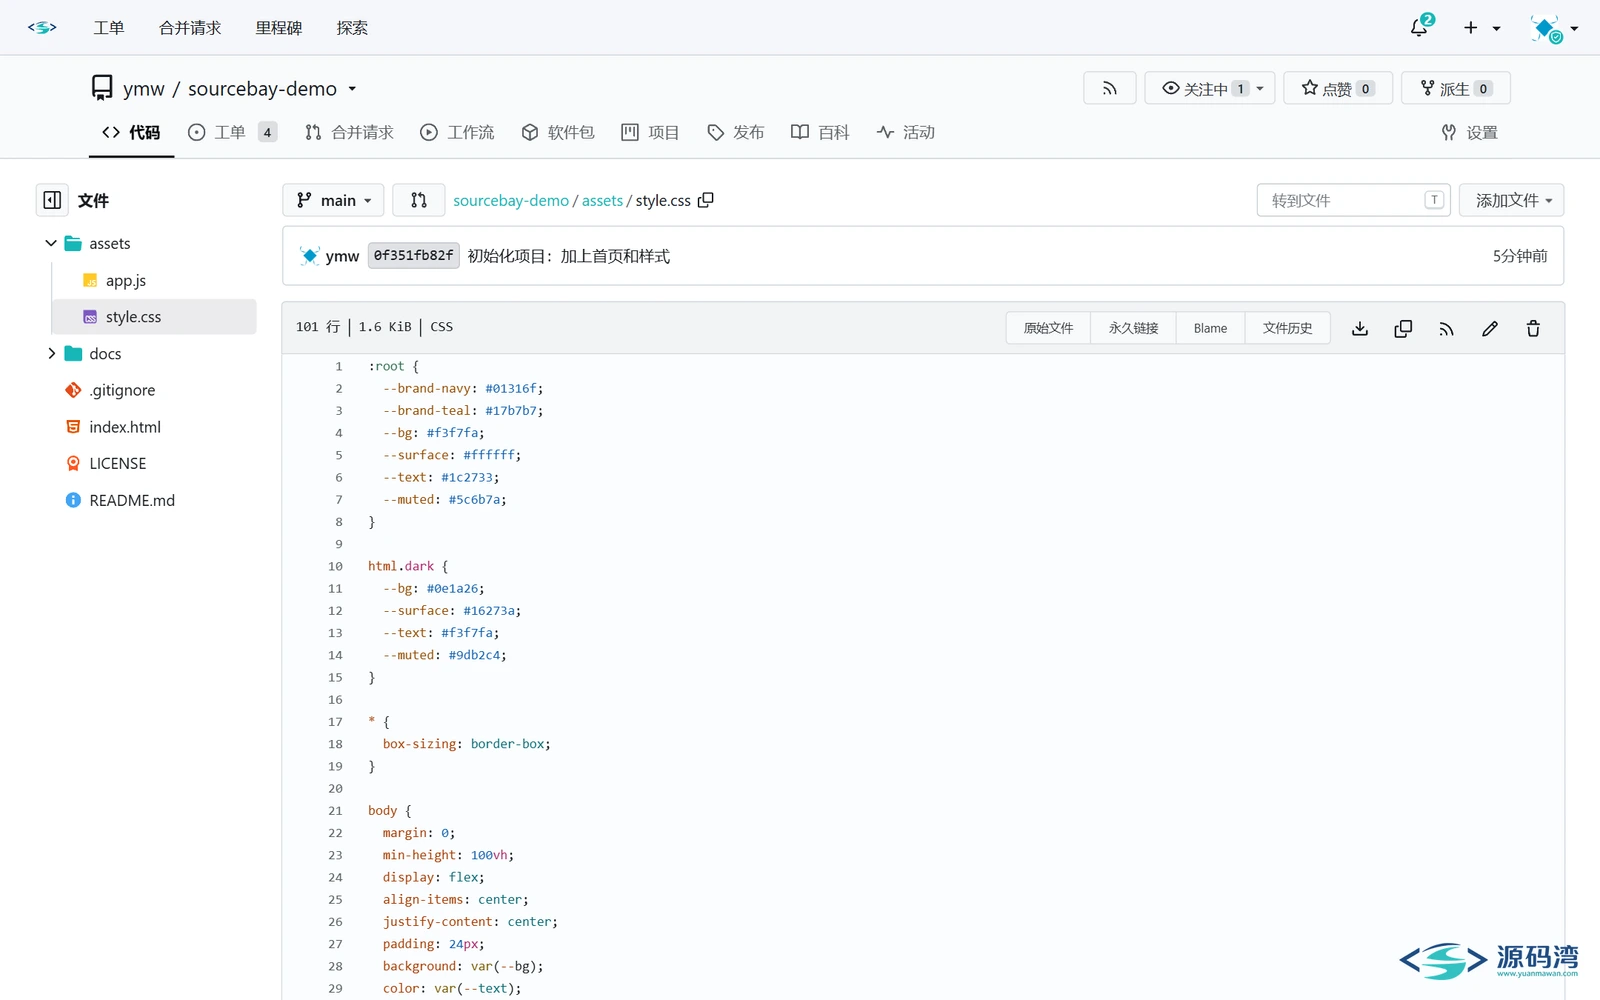Image resolution: width=1600 pixels, height=1000 pixels.
Task: Open the 发布 tab
Action: pyautogui.click(x=735, y=132)
